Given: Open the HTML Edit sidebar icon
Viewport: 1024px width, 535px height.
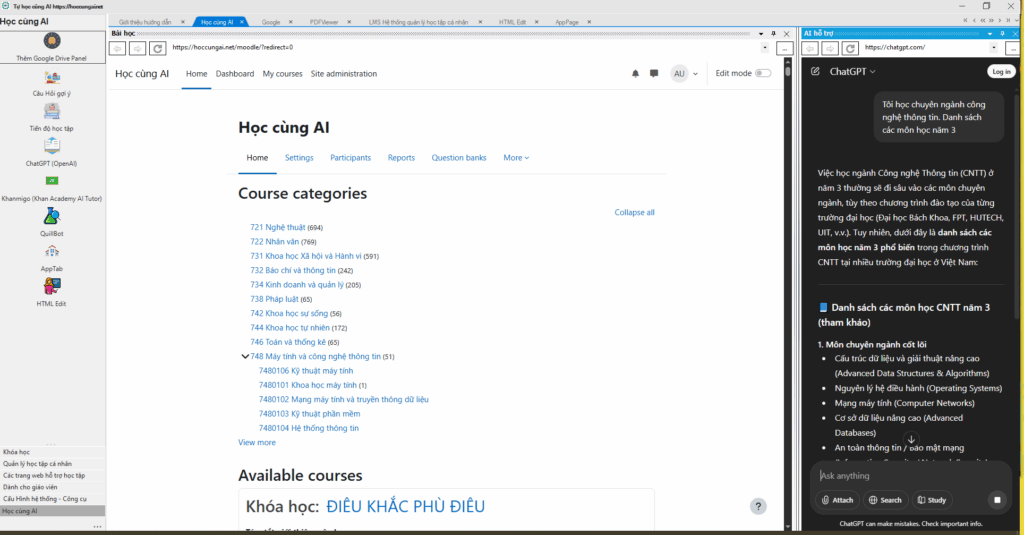Looking at the screenshot, I should [51, 286].
